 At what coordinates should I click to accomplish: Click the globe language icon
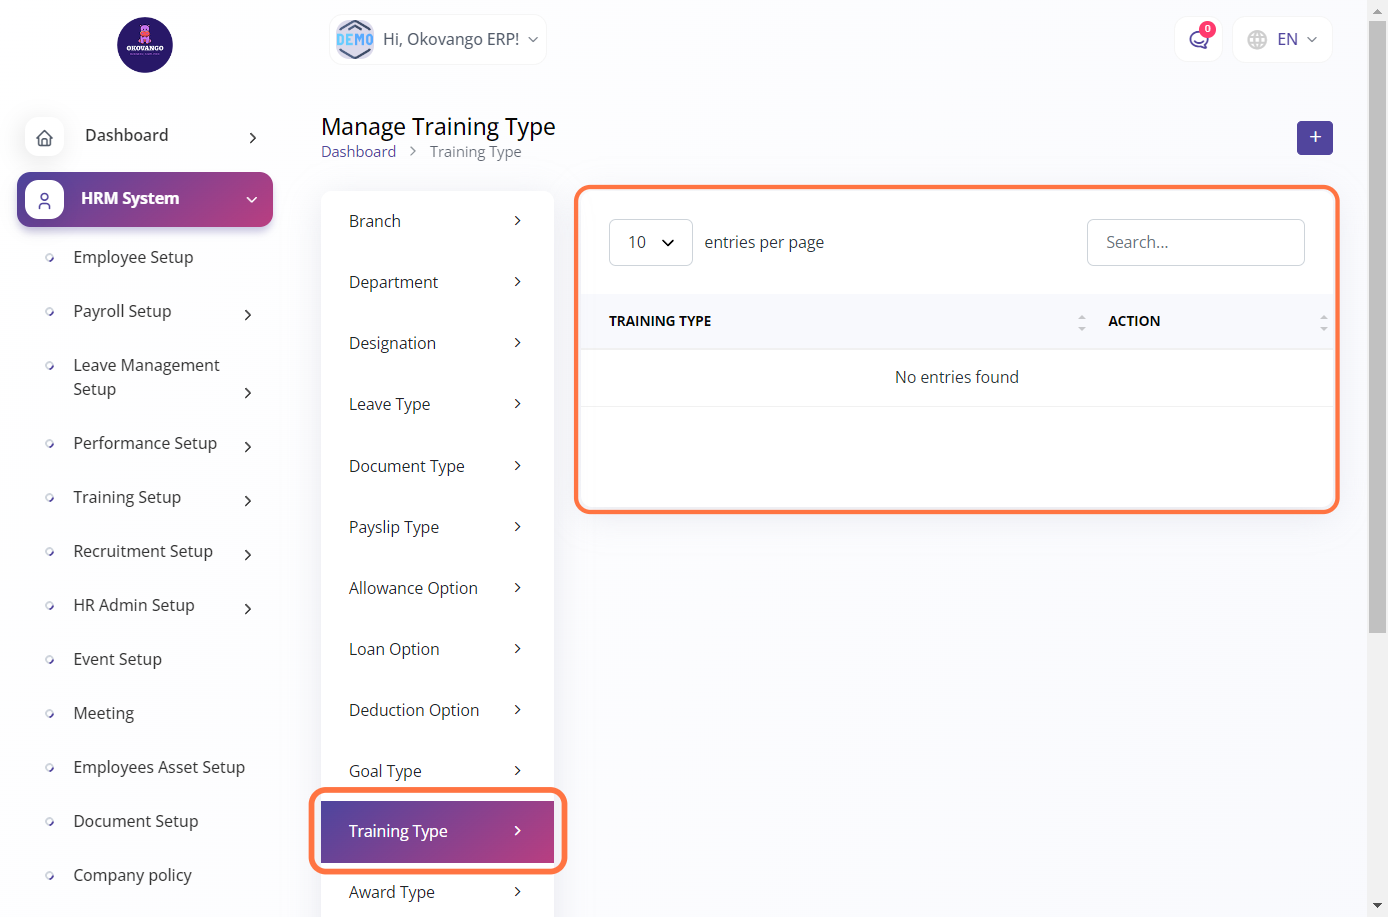[x=1257, y=40]
